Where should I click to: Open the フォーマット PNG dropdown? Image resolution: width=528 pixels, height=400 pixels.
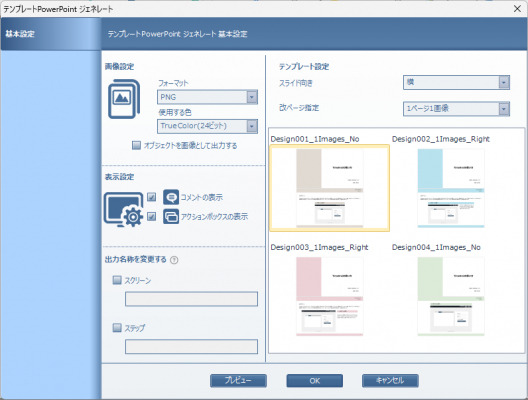[207, 97]
